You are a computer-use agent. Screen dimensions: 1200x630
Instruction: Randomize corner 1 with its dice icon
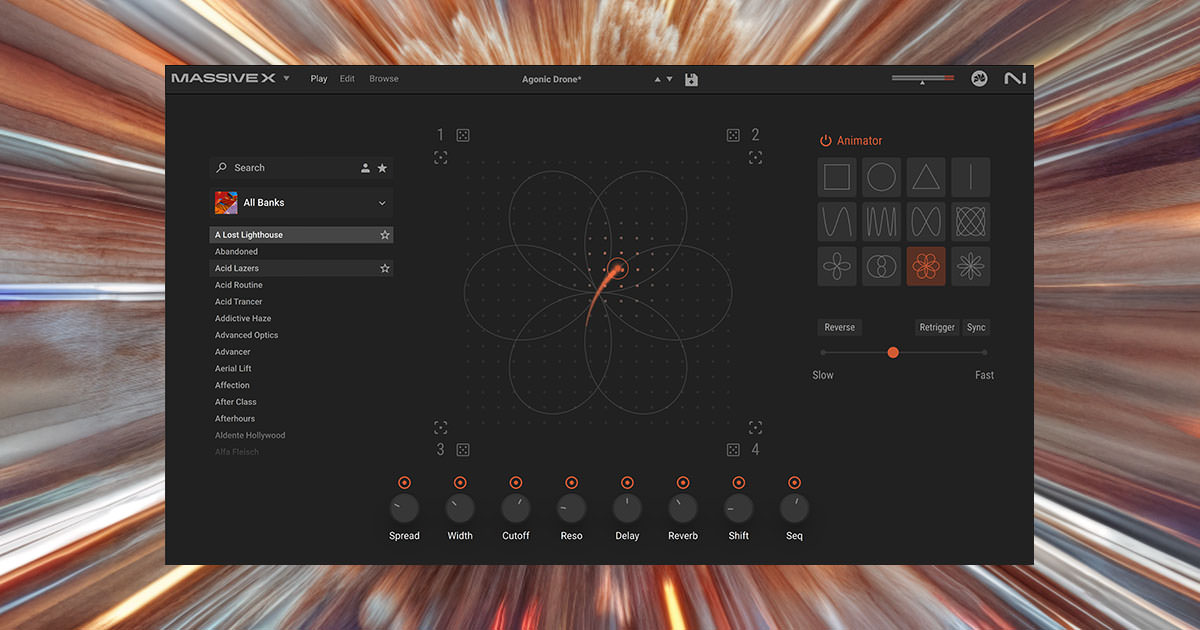pos(463,135)
